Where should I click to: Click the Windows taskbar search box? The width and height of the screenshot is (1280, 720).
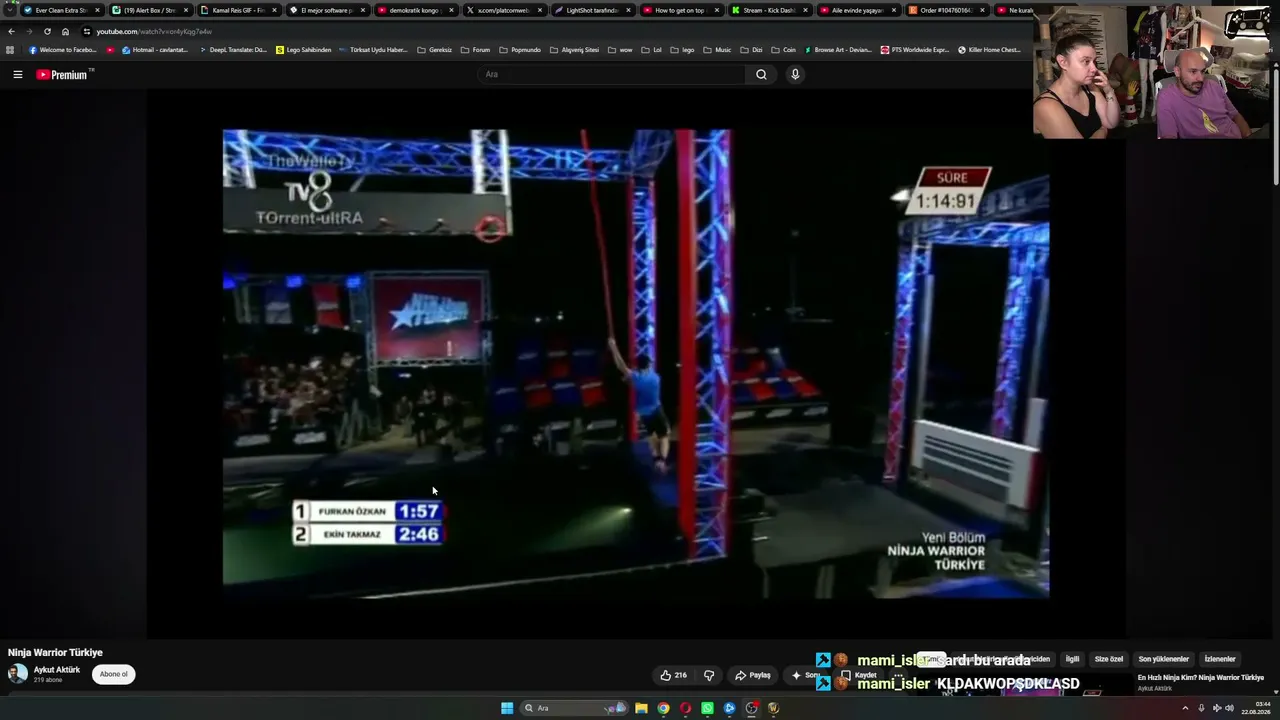573,708
